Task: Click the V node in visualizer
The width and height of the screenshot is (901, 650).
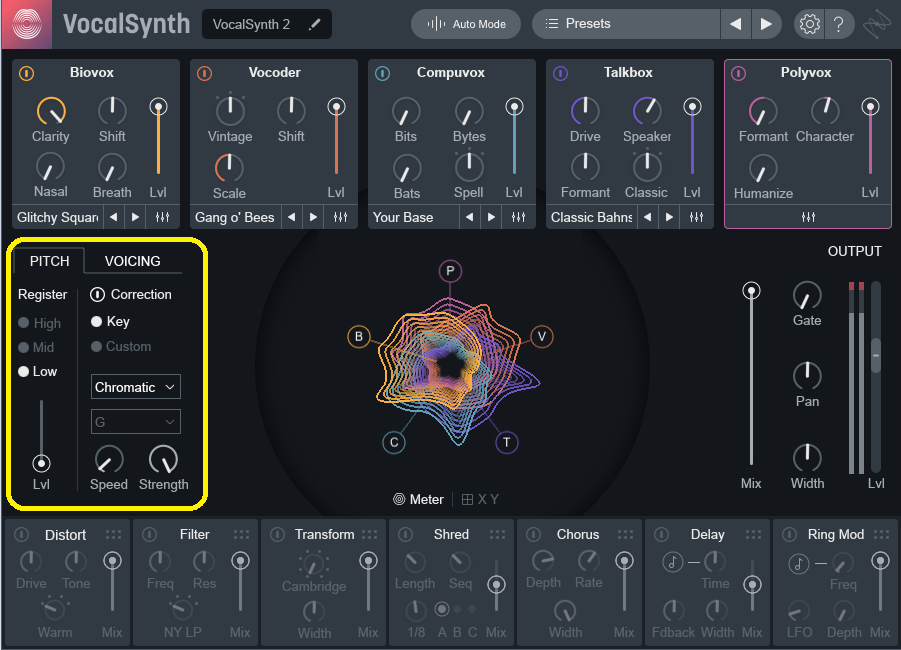Action: coord(541,337)
